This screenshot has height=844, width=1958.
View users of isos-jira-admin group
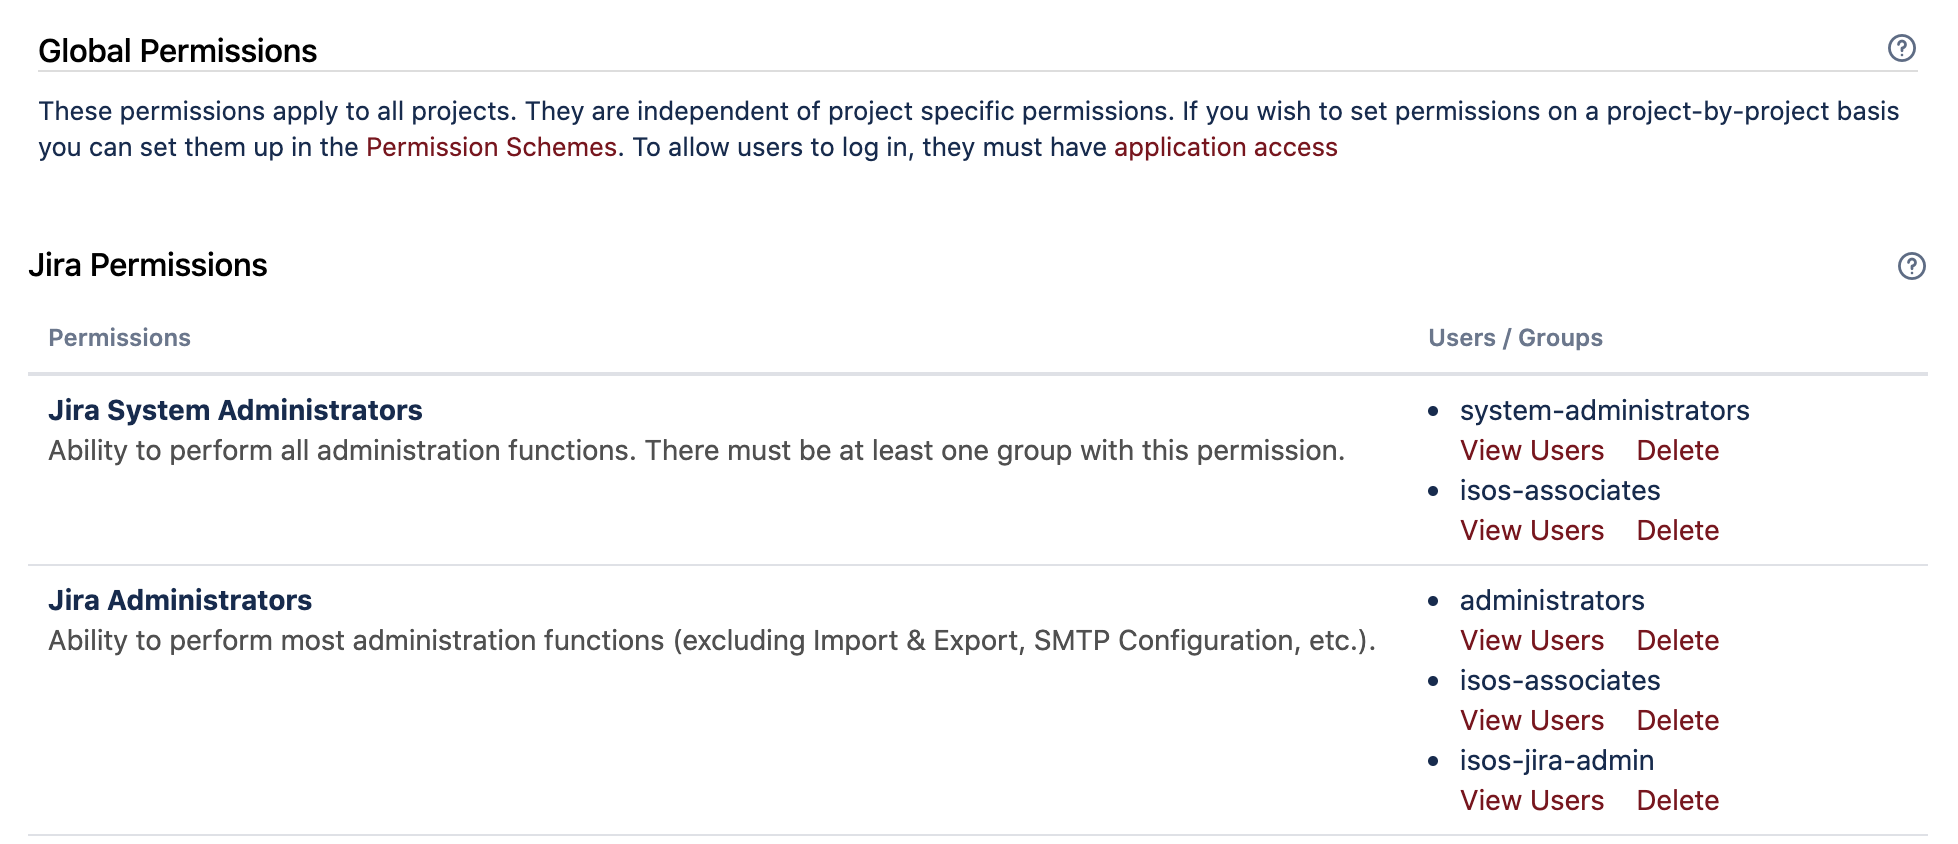coord(1531,801)
